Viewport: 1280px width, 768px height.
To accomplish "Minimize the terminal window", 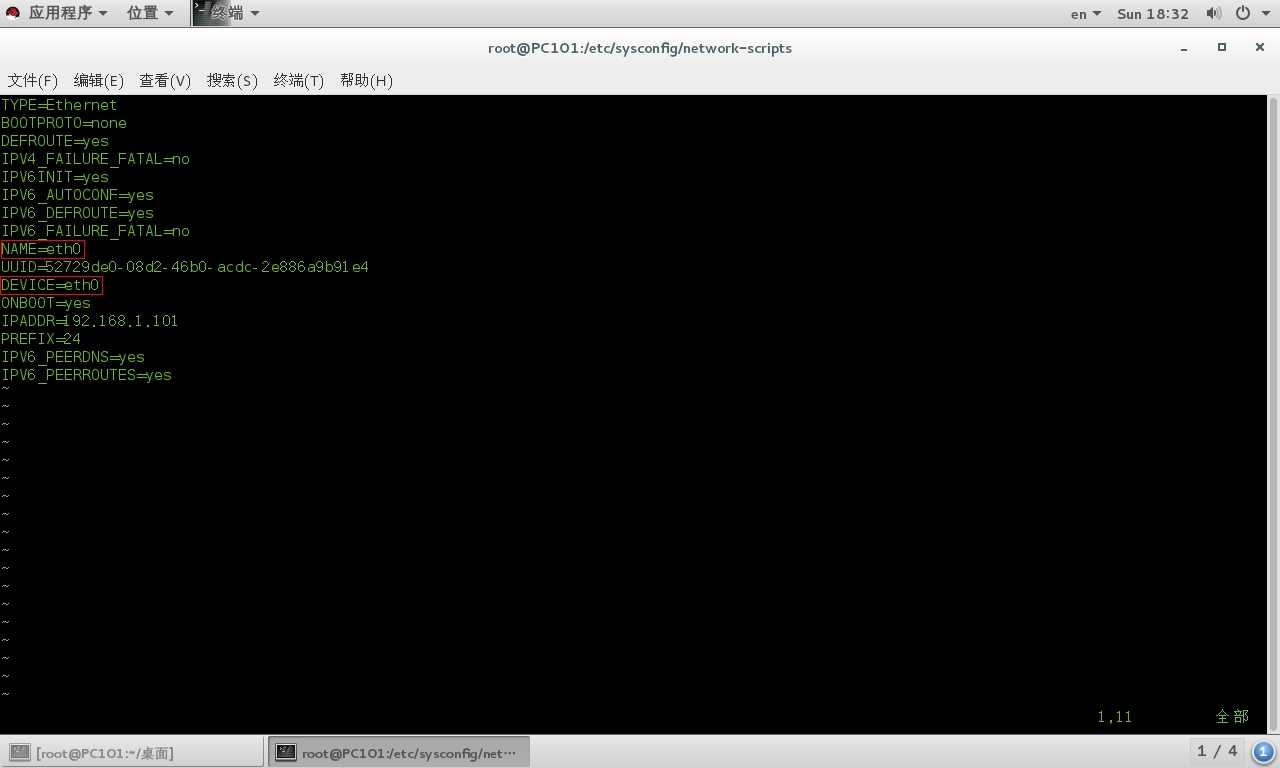I will coord(1185,48).
